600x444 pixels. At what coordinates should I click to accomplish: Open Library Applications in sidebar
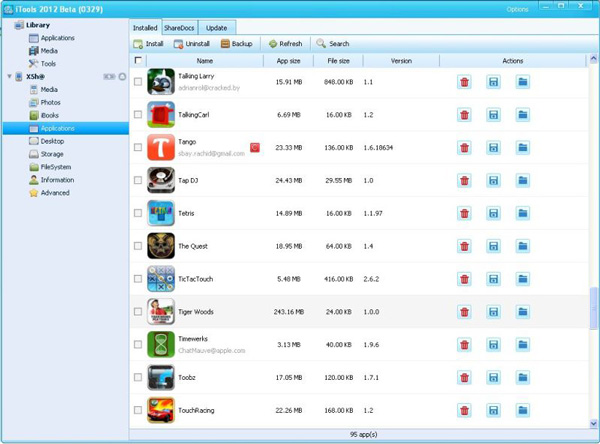[x=52, y=38]
